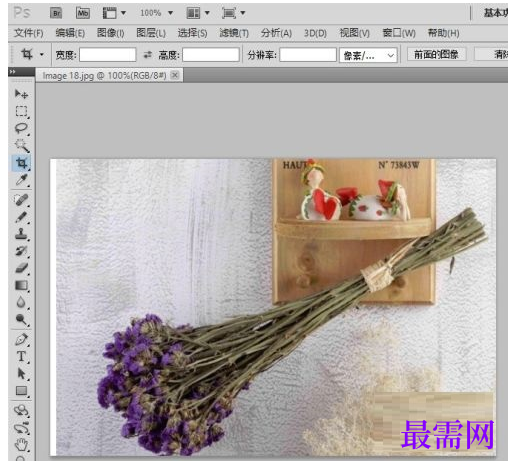
Task: Open the 图层(L) menu
Action: [151, 33]
